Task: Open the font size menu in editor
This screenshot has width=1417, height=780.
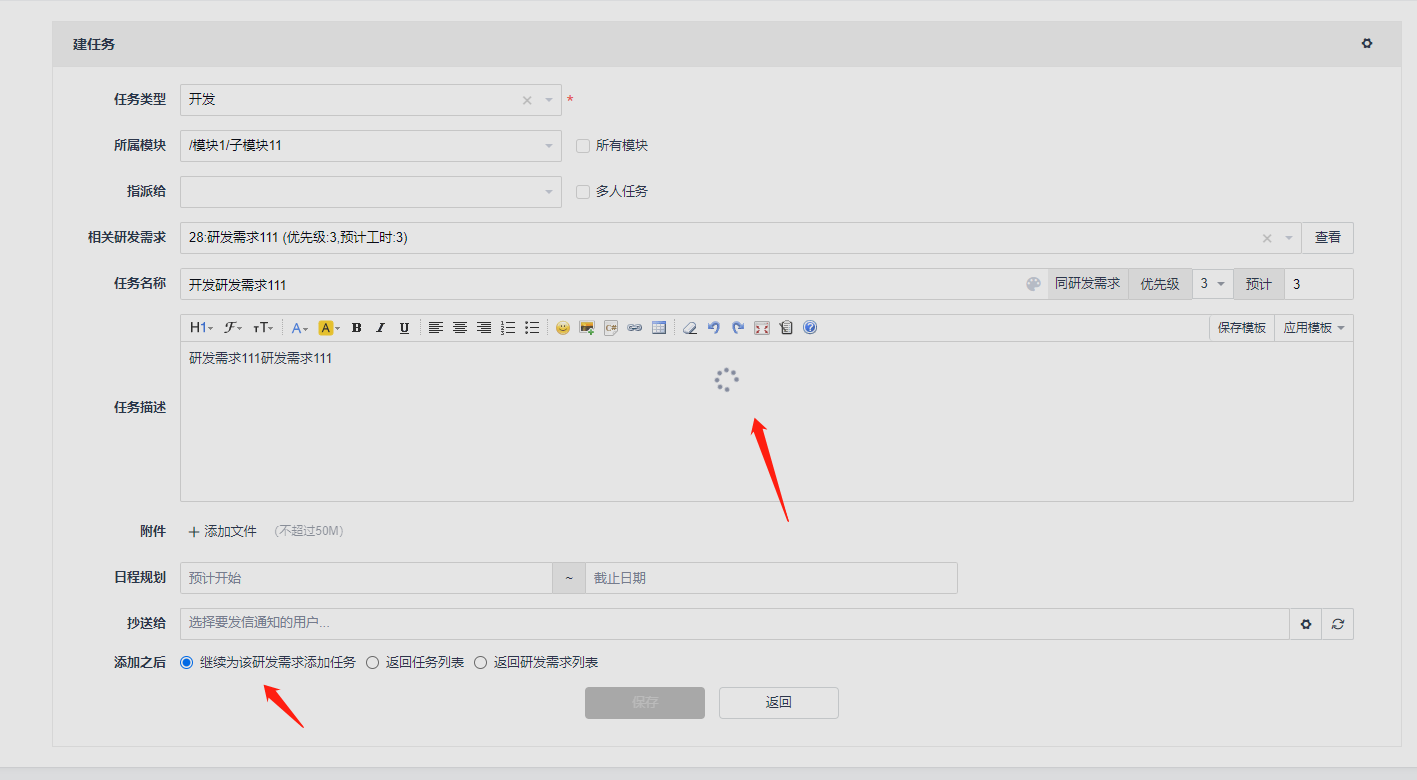Action: 263,328
